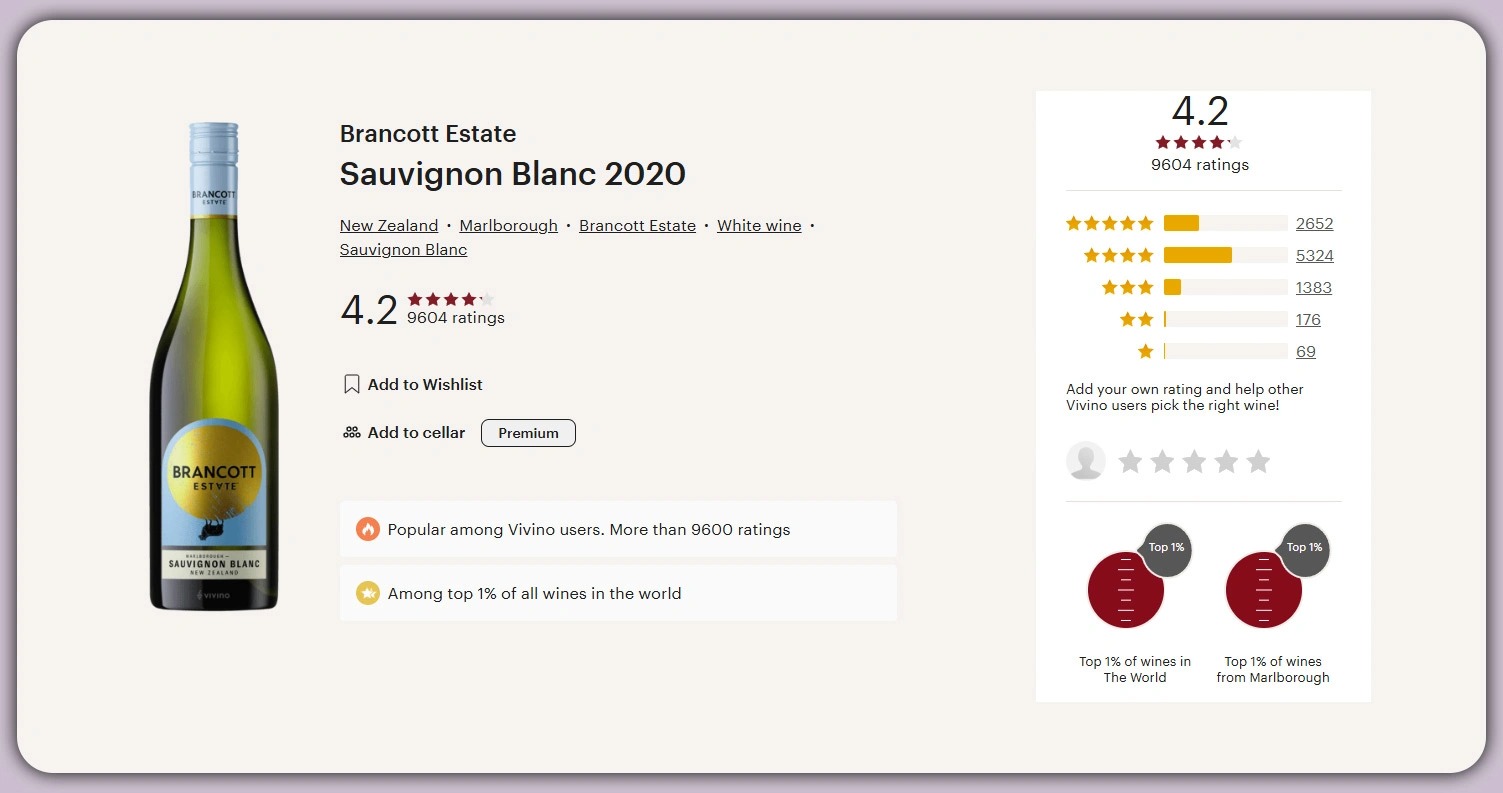Click the Premium badge button

click(x=528, y=433)
